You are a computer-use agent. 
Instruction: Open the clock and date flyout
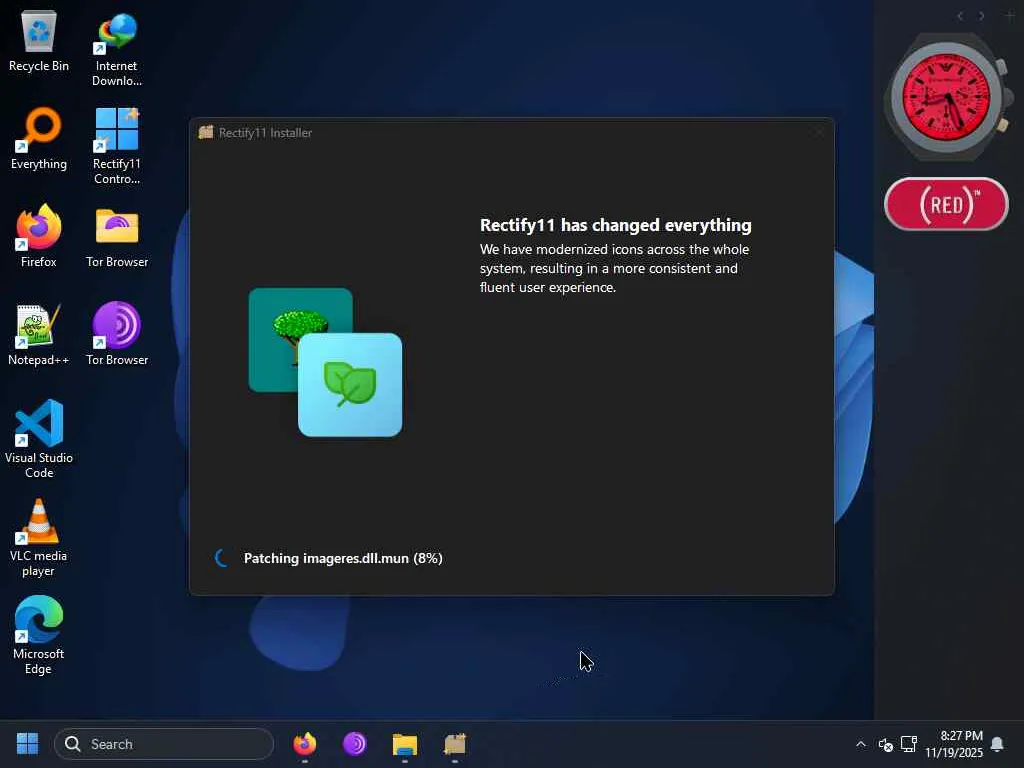(x=954, y=744)
